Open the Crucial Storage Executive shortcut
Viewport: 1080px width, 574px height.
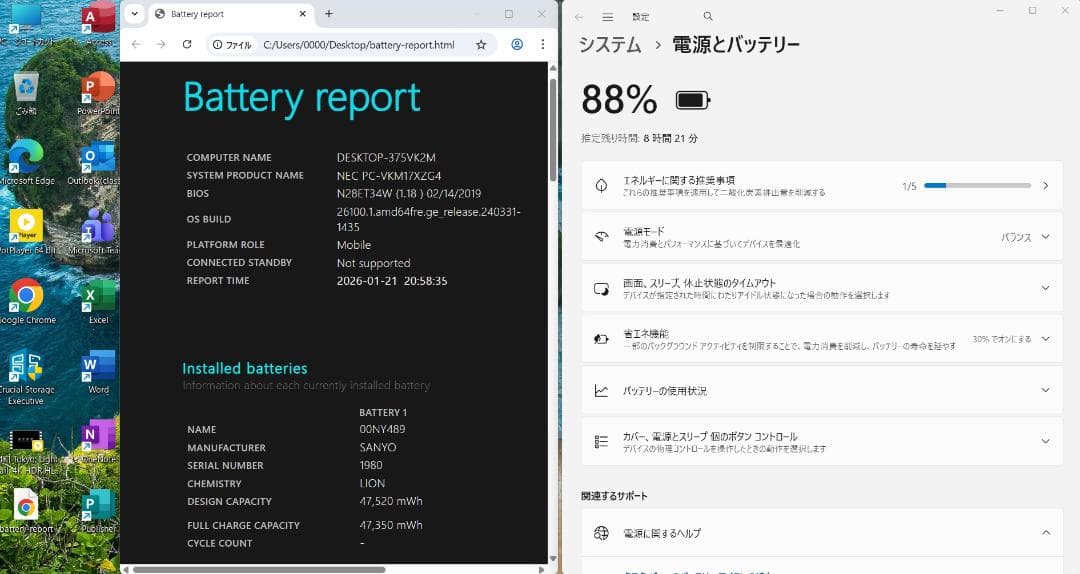(x=26, y=377)
